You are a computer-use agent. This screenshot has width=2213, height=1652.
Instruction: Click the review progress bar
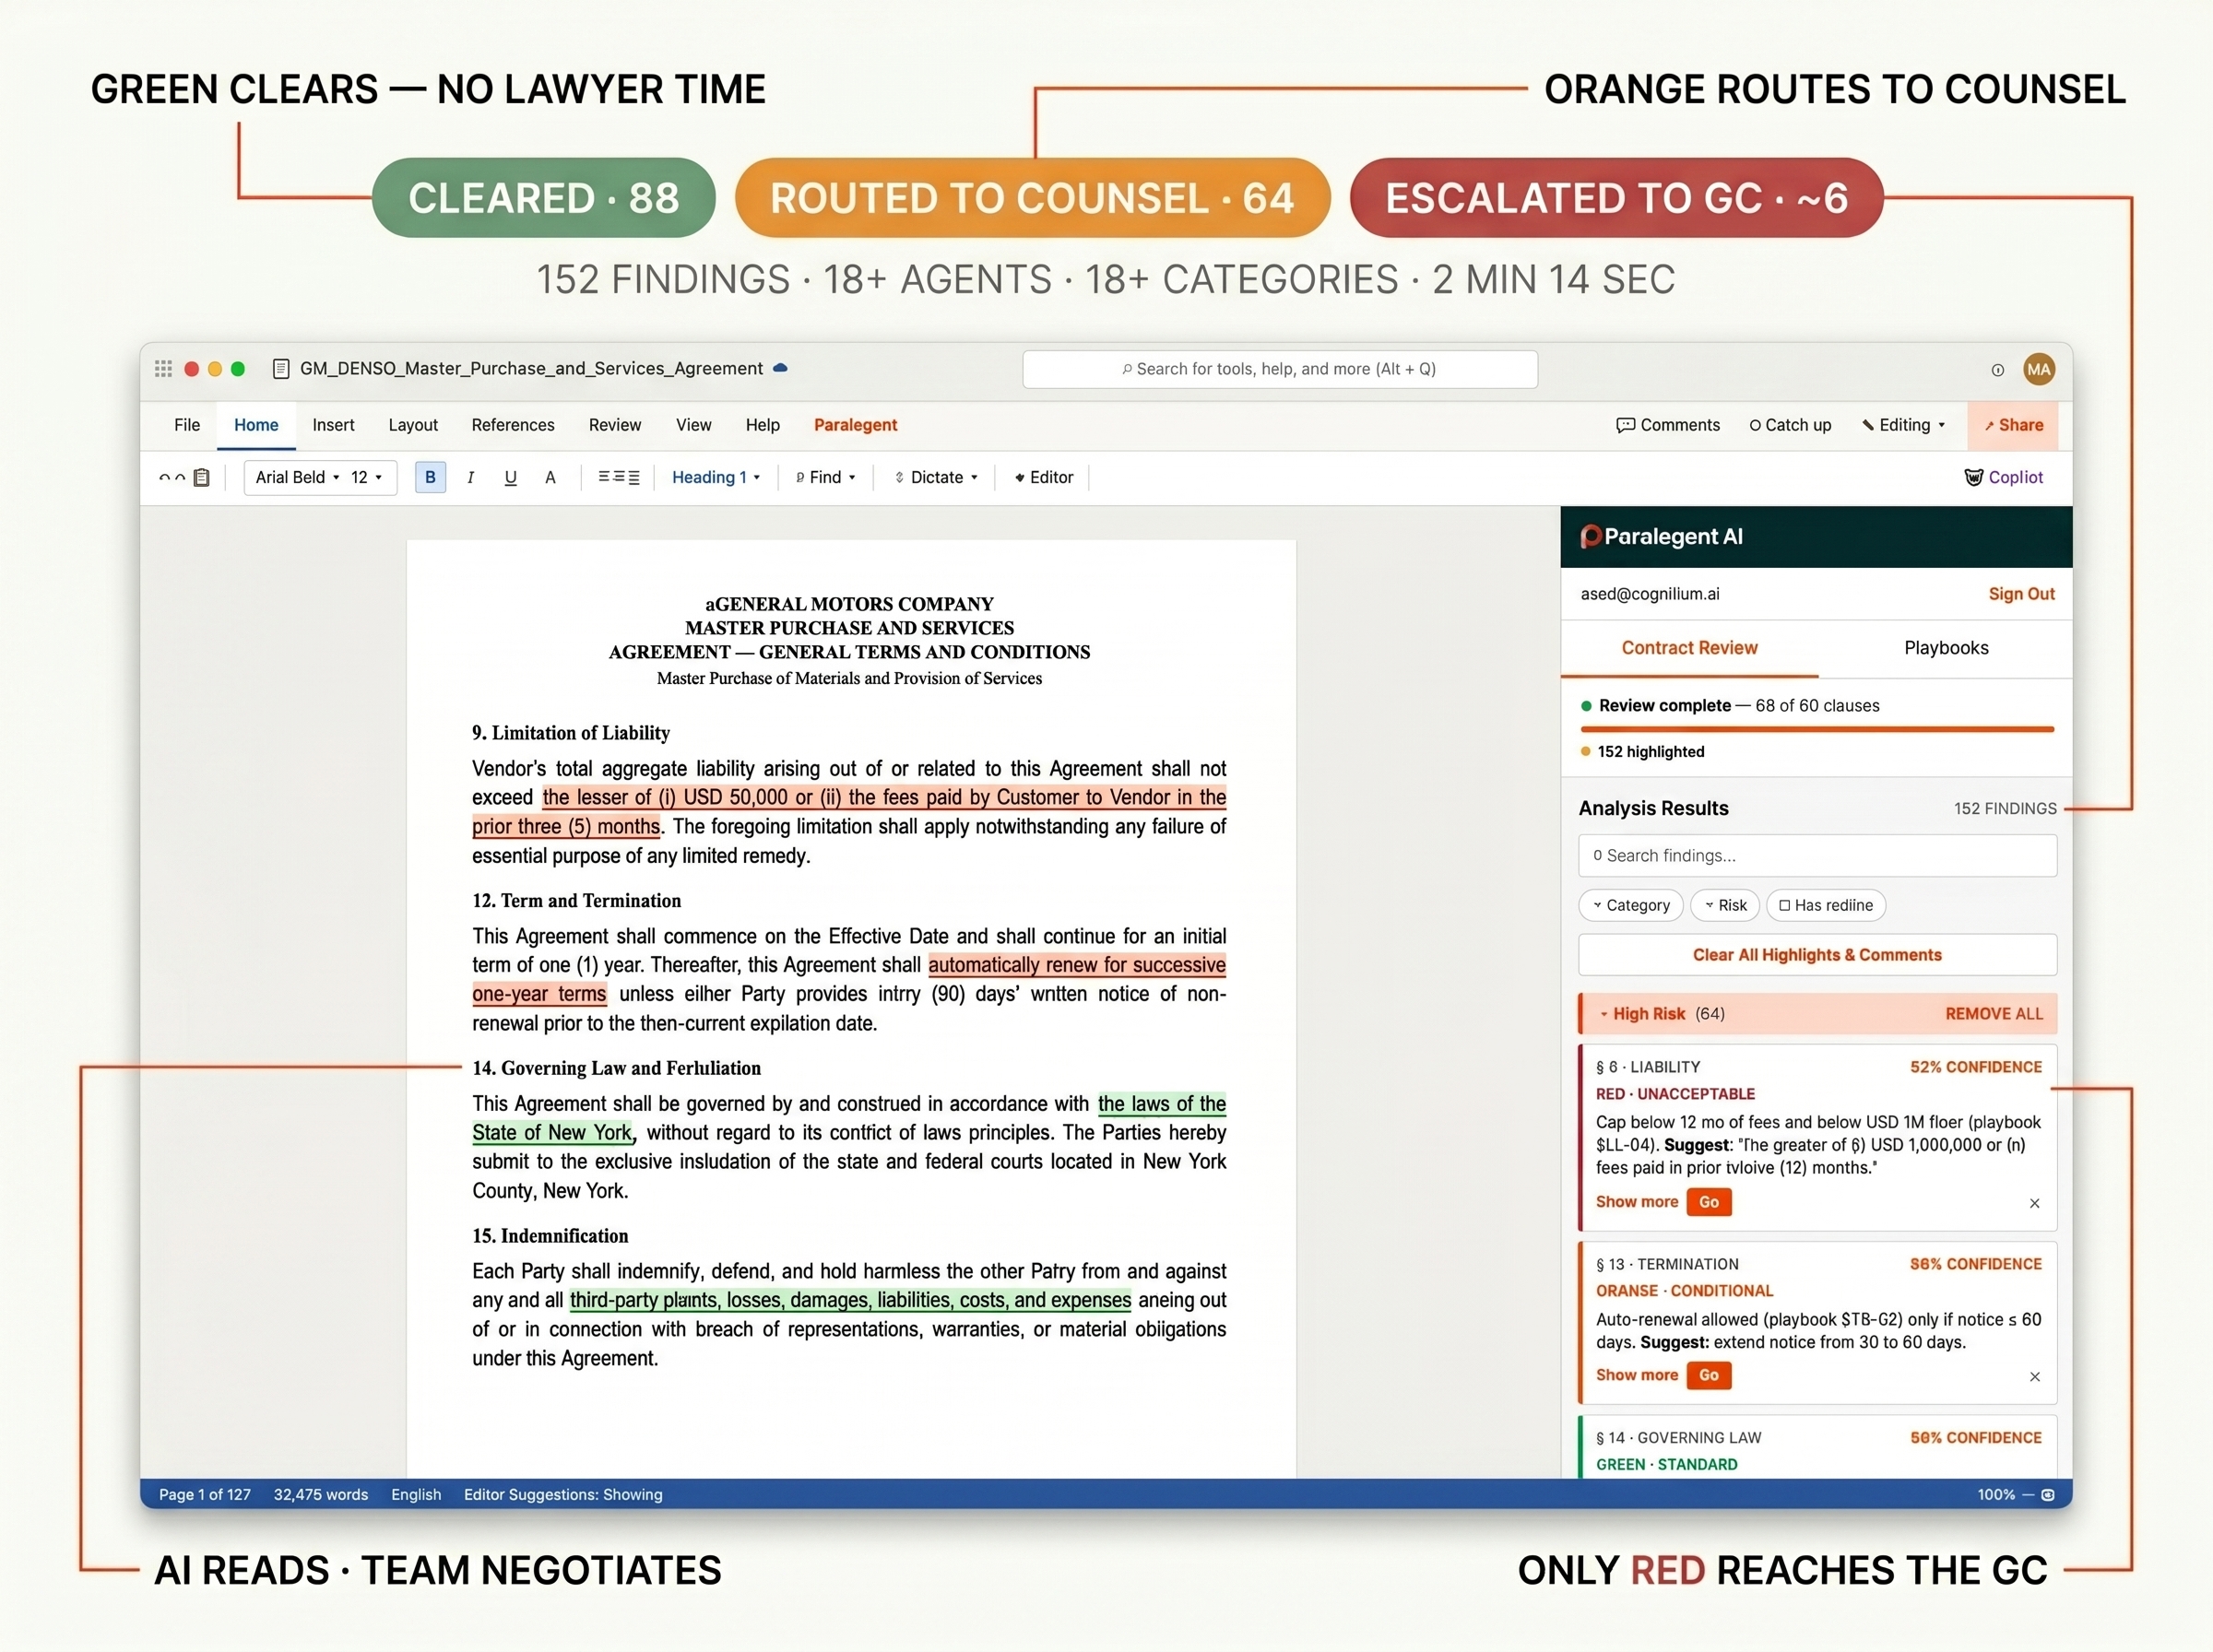pyautogui.click(x=1817, y=730)
